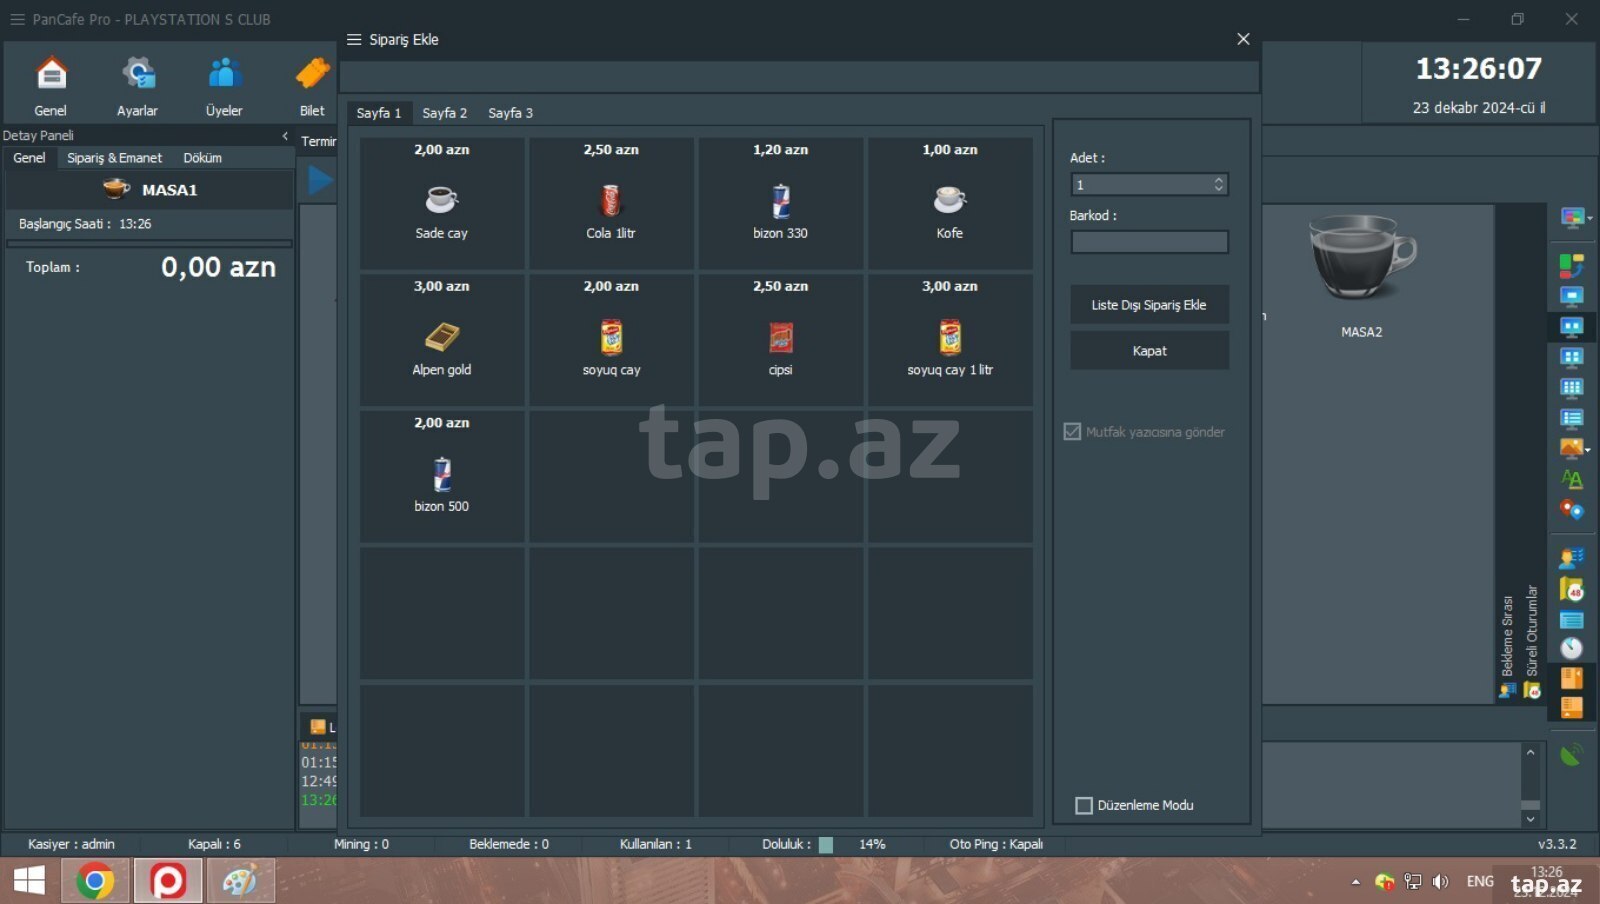This screenshot has height=904, width=1600.
Task: Switch to small-tile grid view icon
Action: (x=1572, y=388)
